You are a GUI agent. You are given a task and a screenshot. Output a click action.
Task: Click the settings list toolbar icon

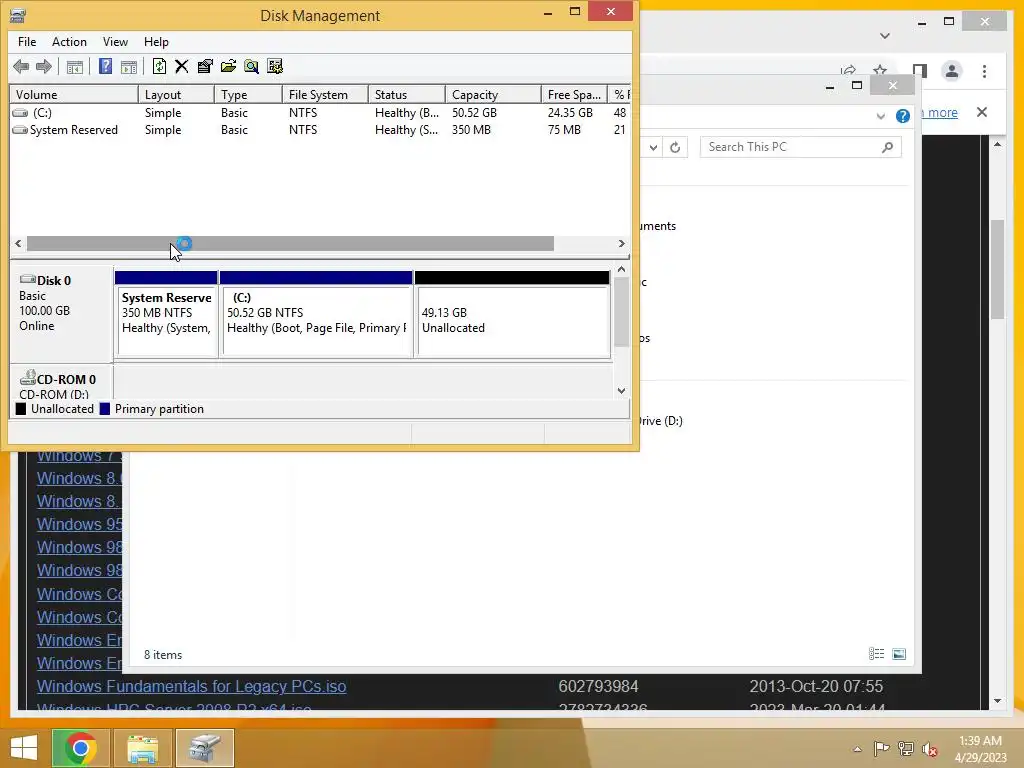[x=275, y=66]
